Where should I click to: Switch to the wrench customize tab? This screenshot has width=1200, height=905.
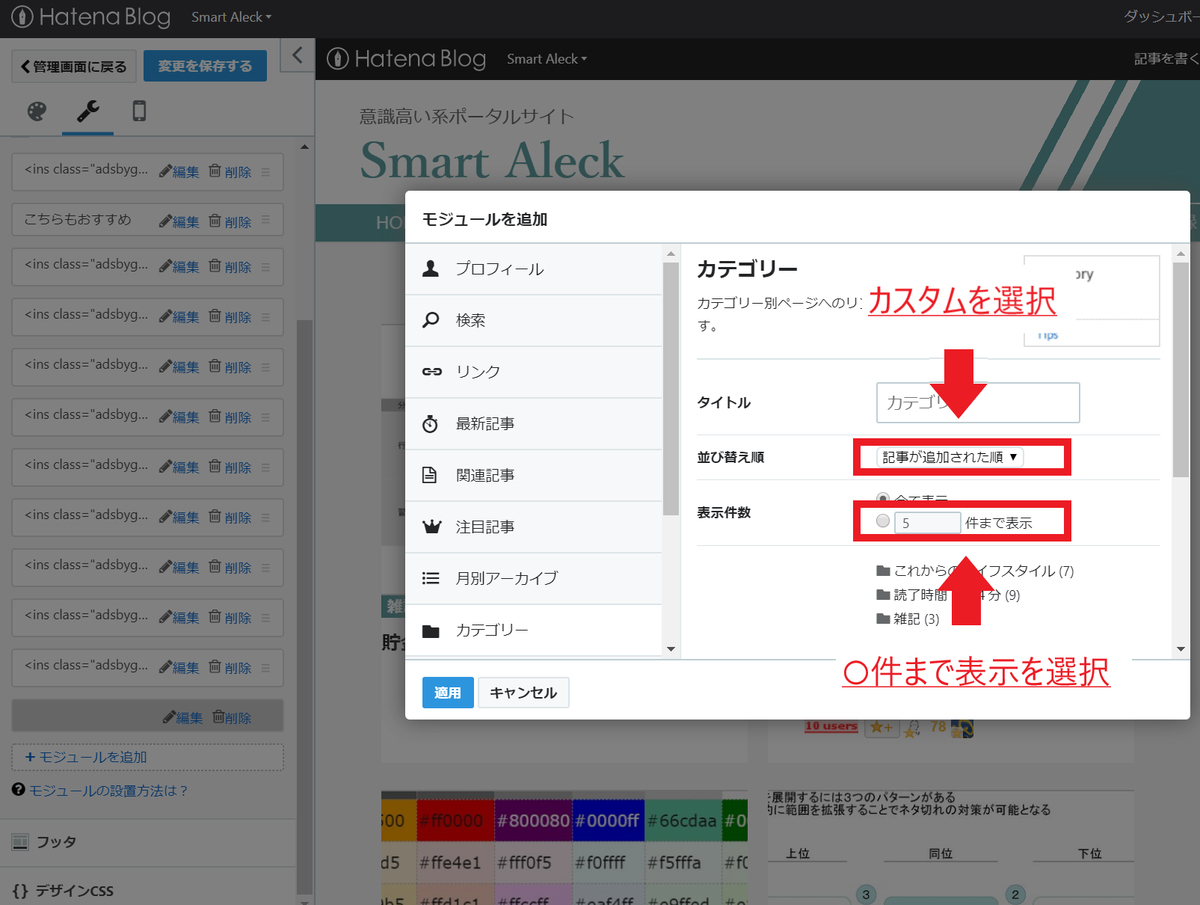click(x=88, y=111)
